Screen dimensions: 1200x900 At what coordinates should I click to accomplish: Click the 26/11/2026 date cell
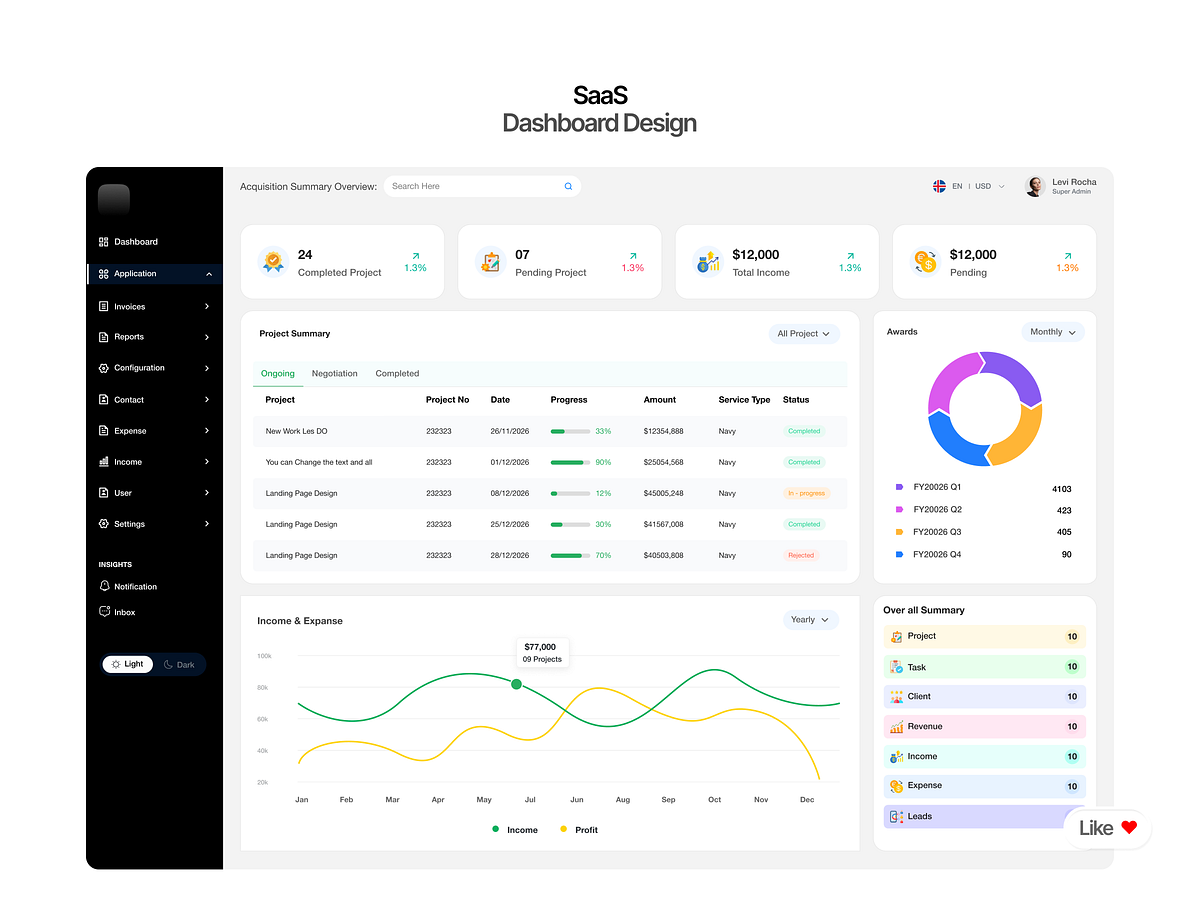coord(510,431)
